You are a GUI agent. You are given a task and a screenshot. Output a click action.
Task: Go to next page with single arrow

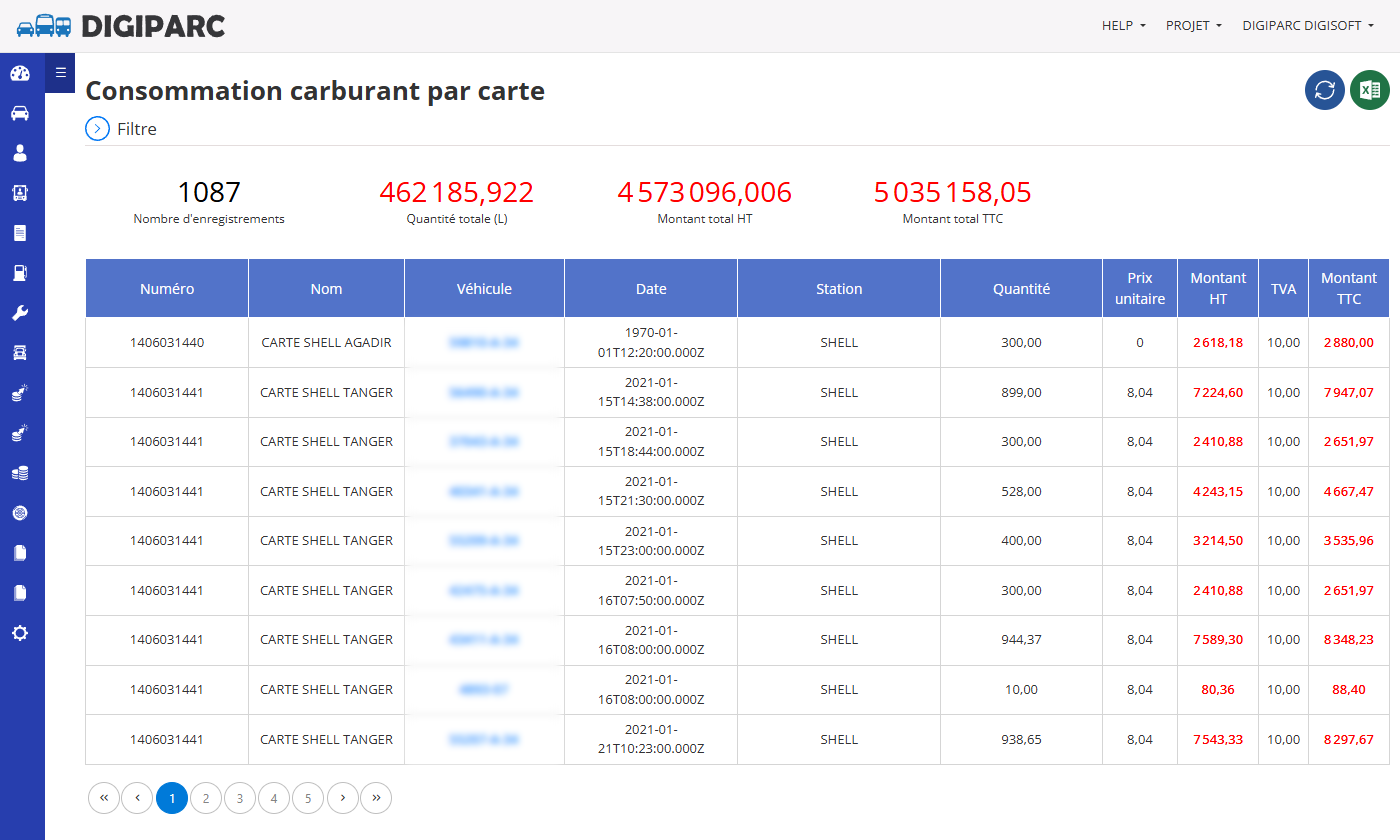(342, 798)
